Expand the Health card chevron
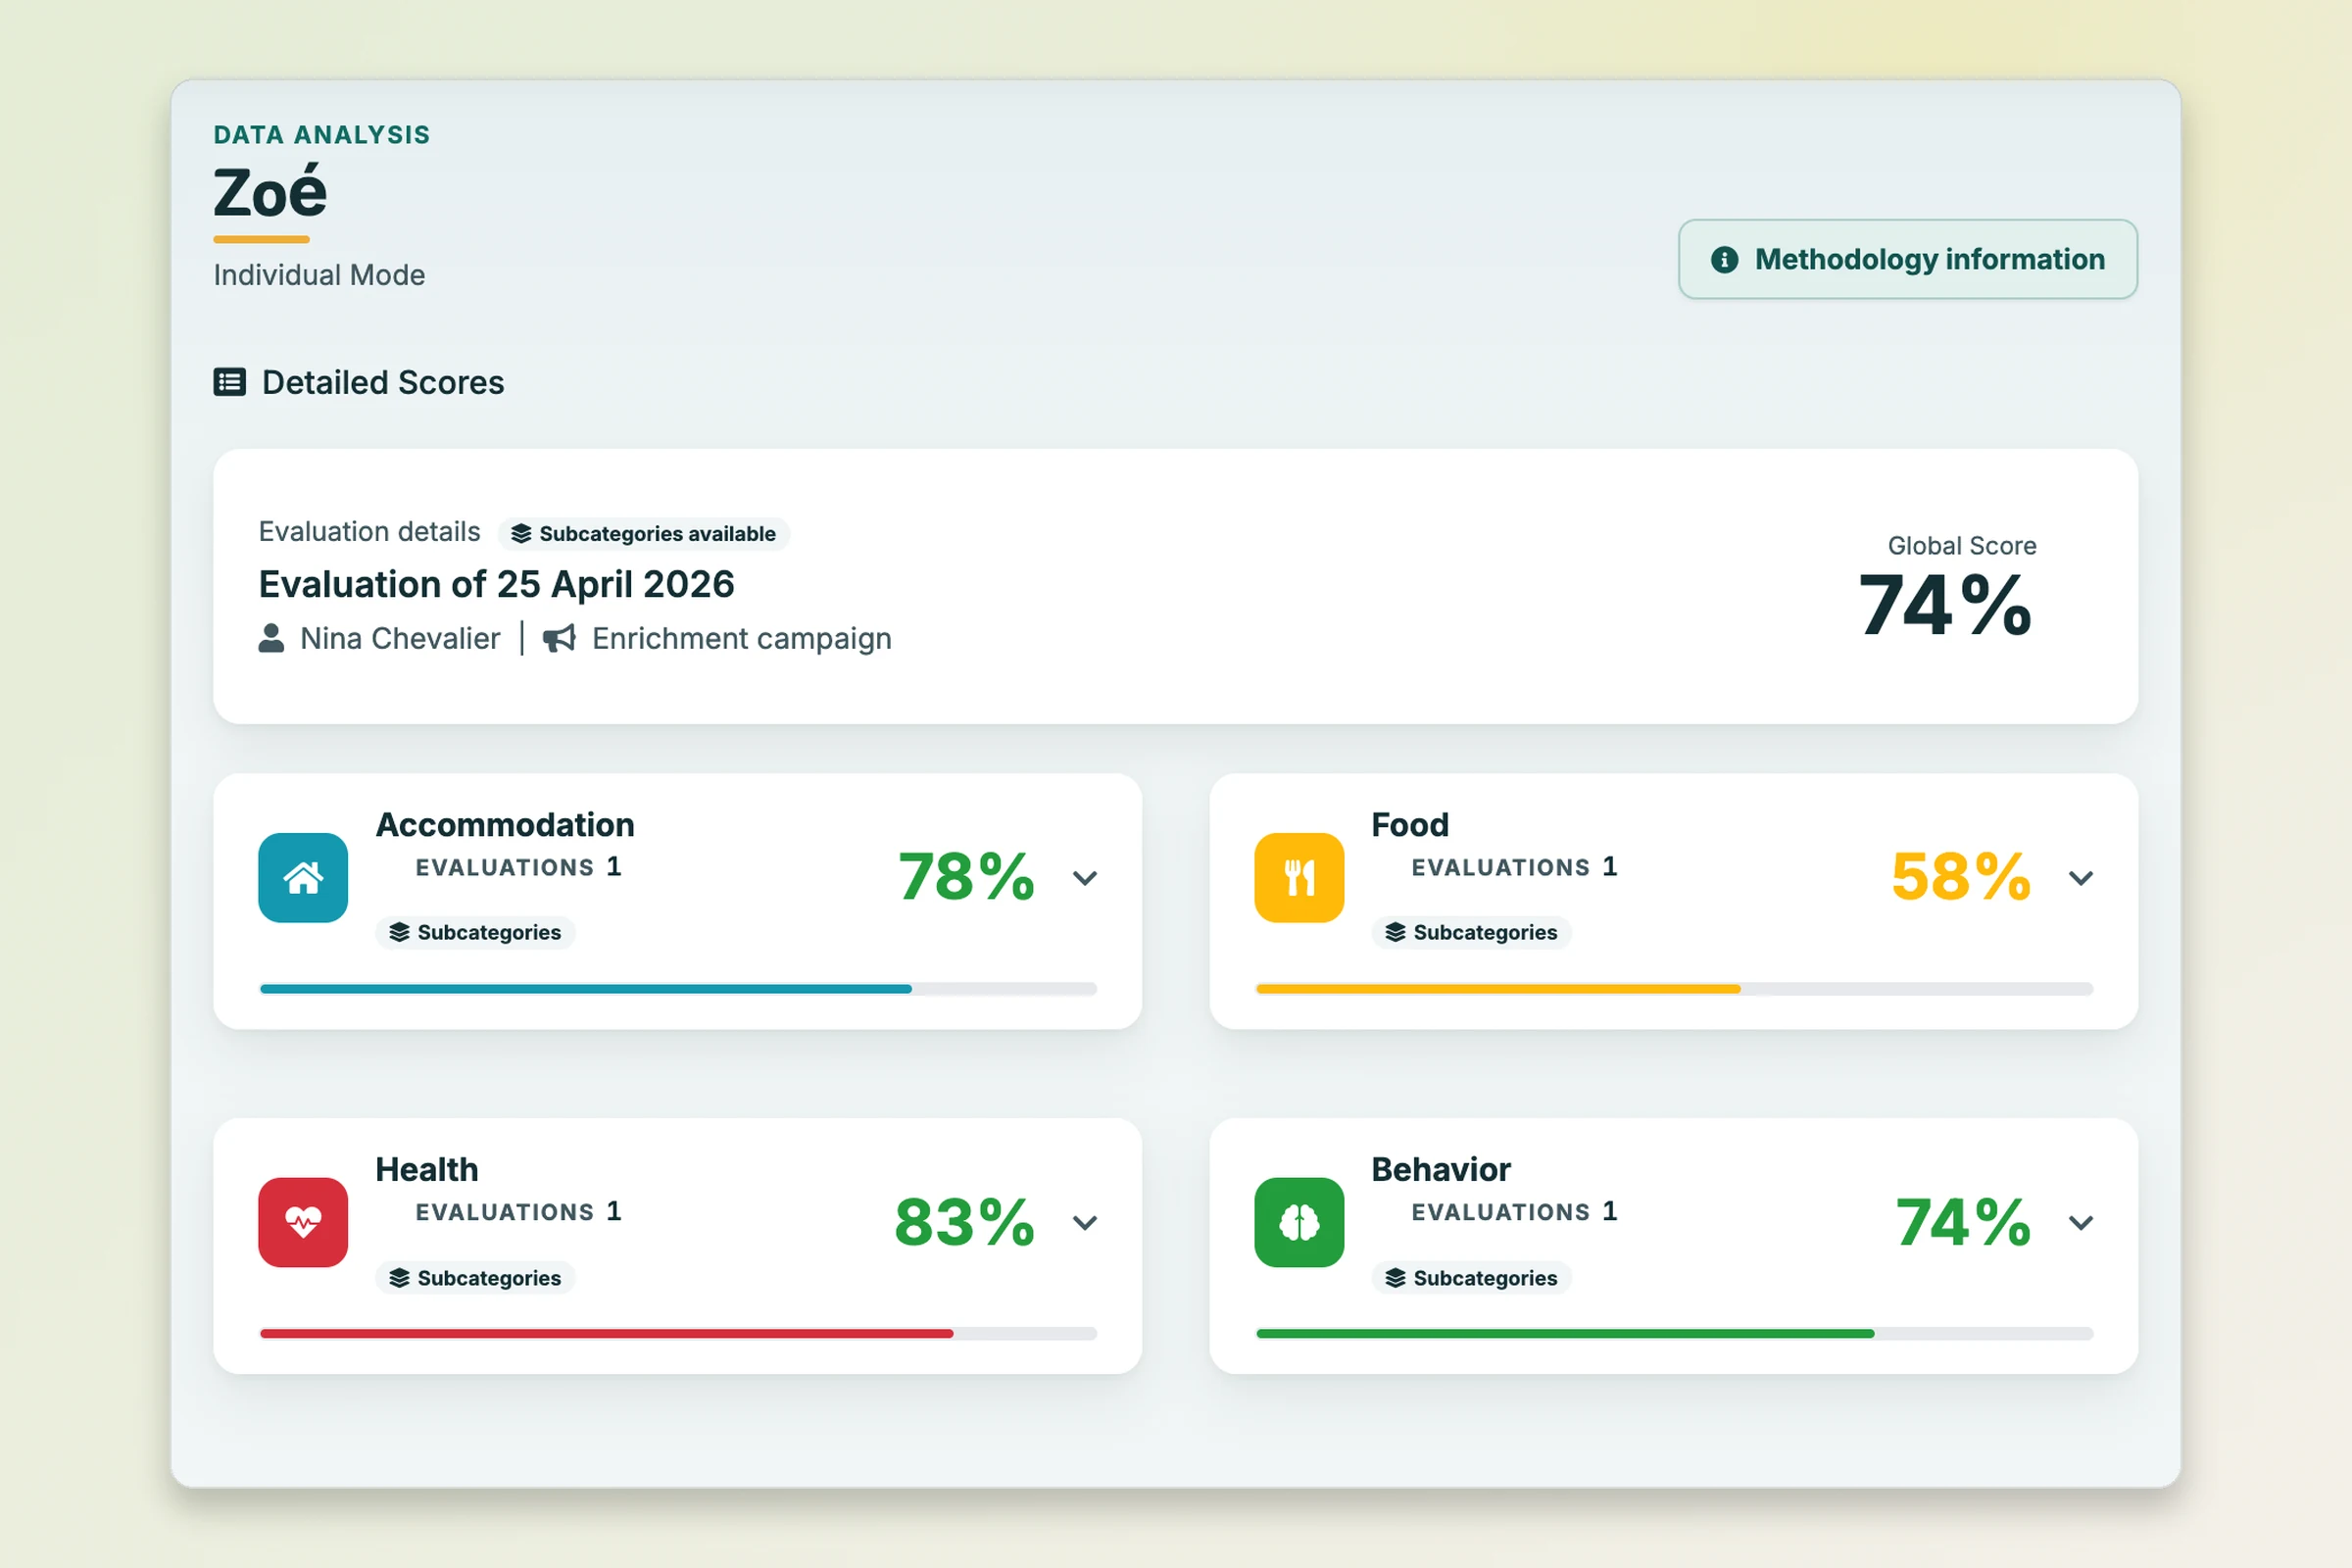Image resolution: width=2352 pixels, height=1568 pixels. pos(1085,1222)
